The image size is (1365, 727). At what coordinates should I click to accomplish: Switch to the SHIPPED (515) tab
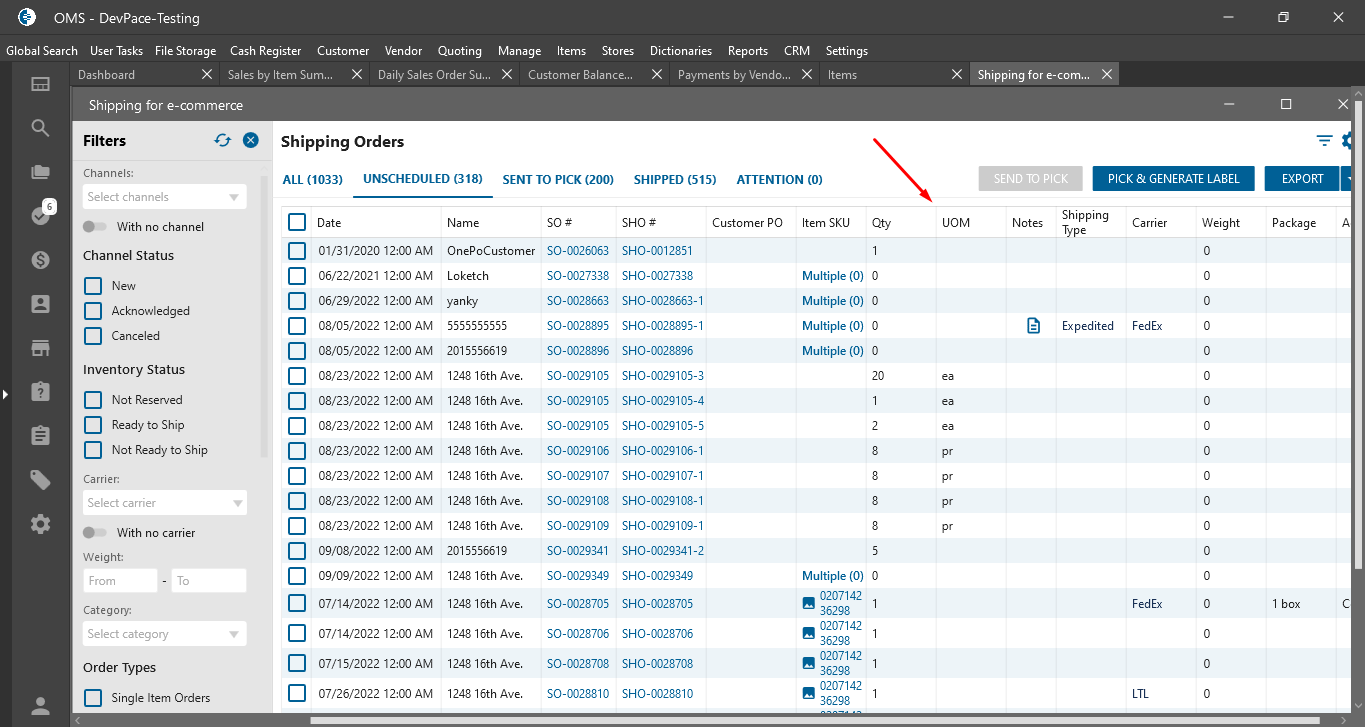pos(674,180)
